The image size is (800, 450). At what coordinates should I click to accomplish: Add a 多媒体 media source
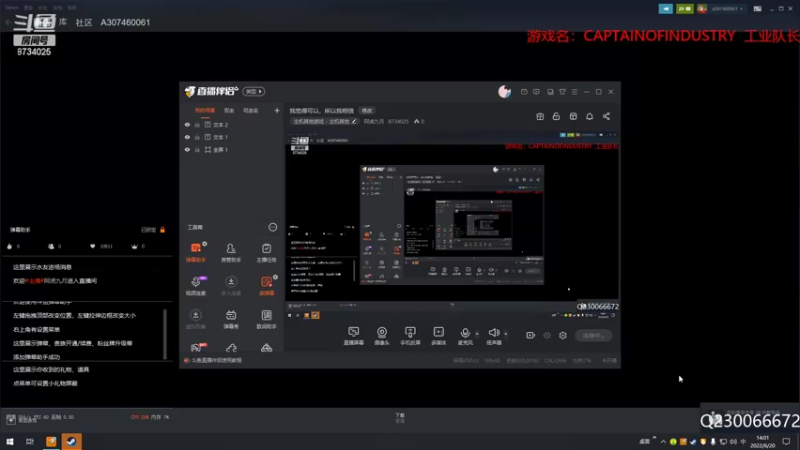(x=438, y=336)
